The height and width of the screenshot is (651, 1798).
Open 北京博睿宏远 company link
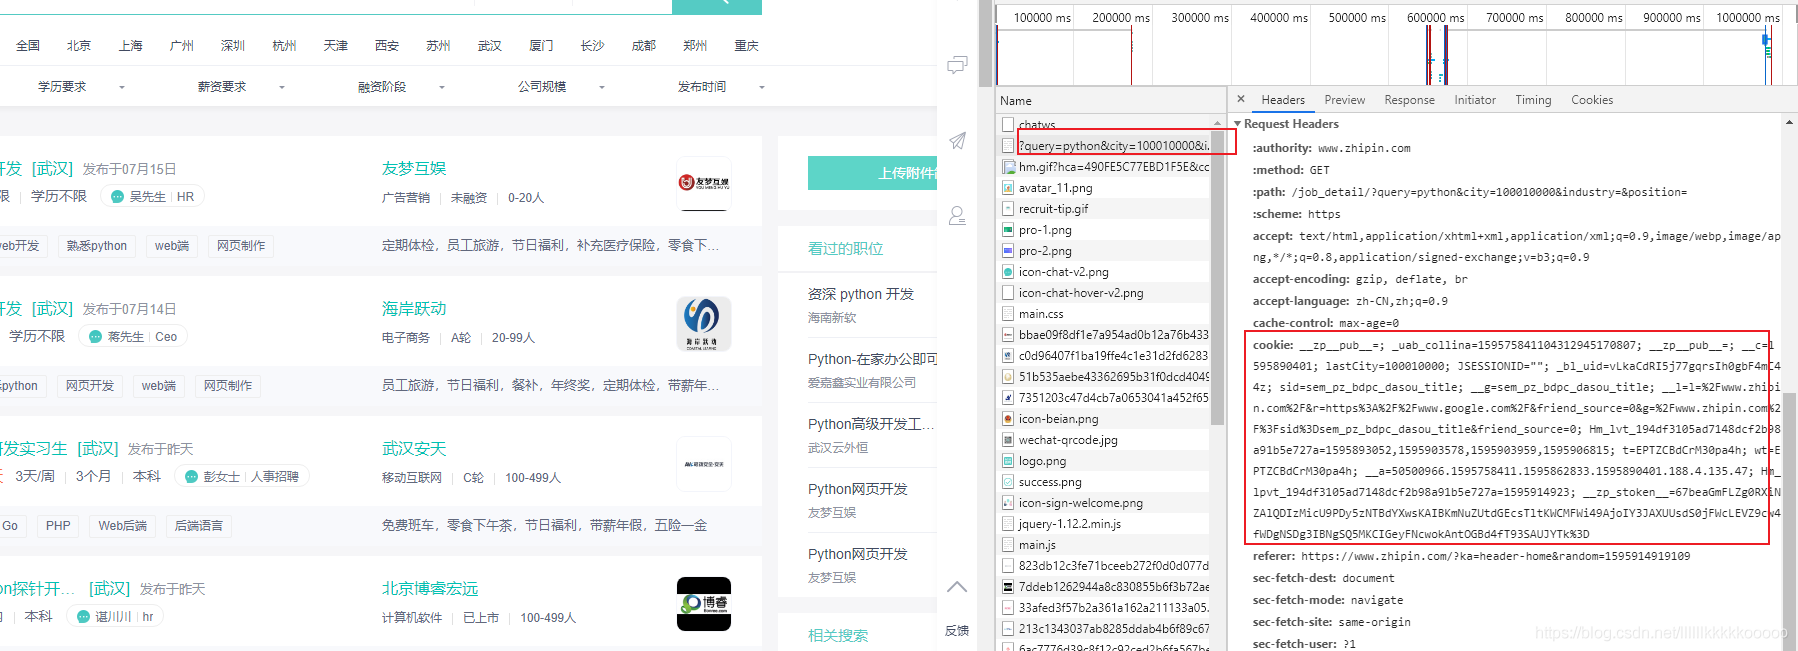[x=430, y=588]
